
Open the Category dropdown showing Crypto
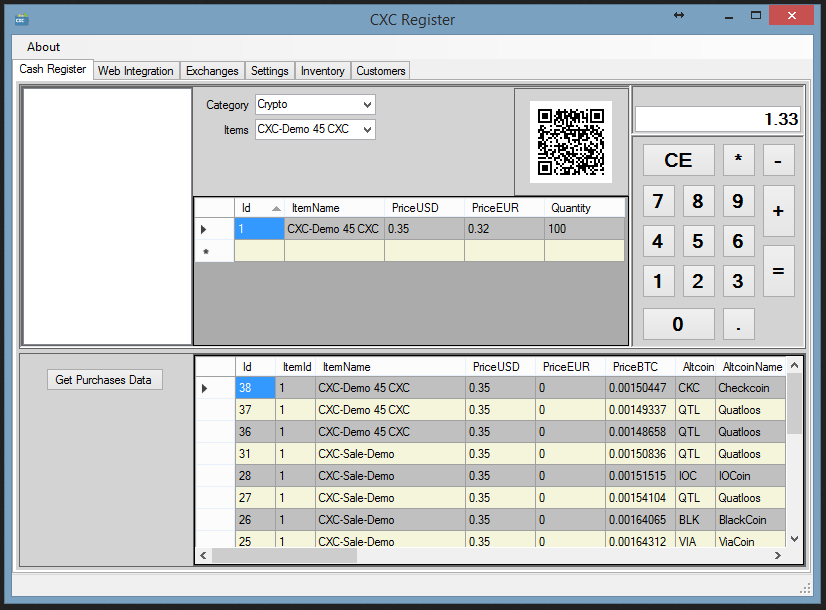pyautogui.click(x=315, y=104)
